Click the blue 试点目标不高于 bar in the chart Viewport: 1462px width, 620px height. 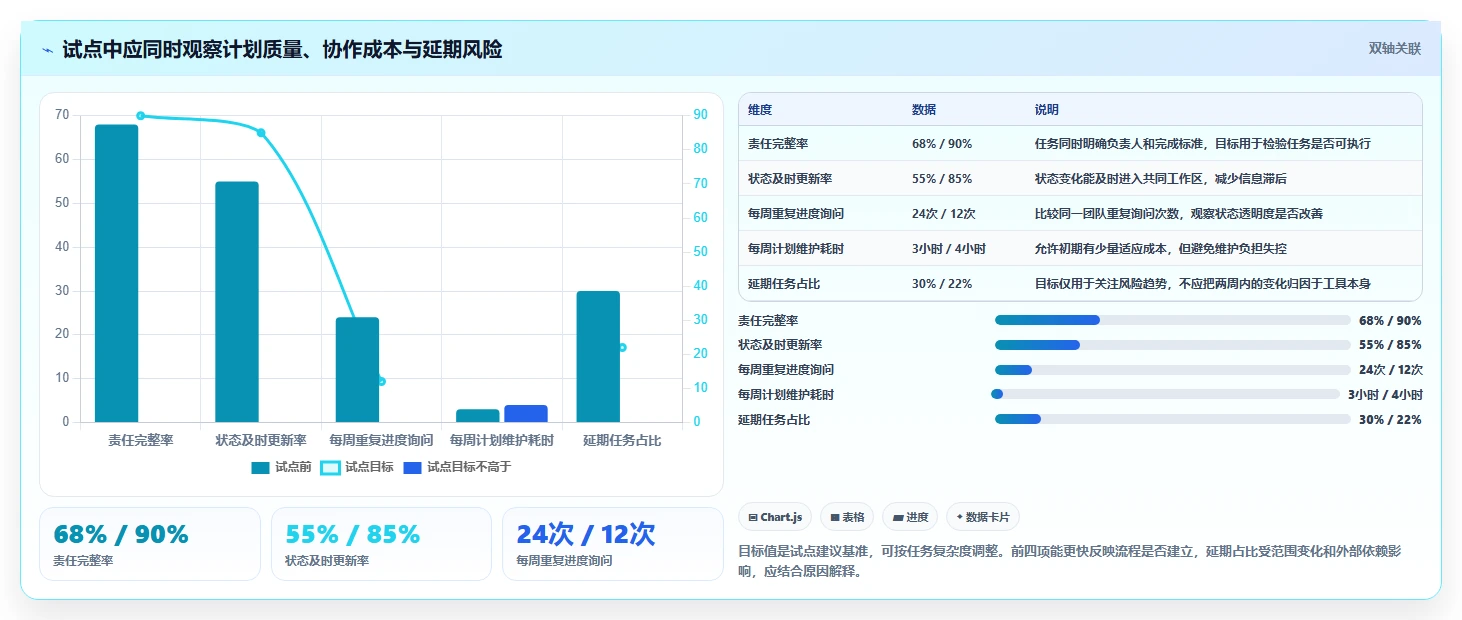pos(526,413)
